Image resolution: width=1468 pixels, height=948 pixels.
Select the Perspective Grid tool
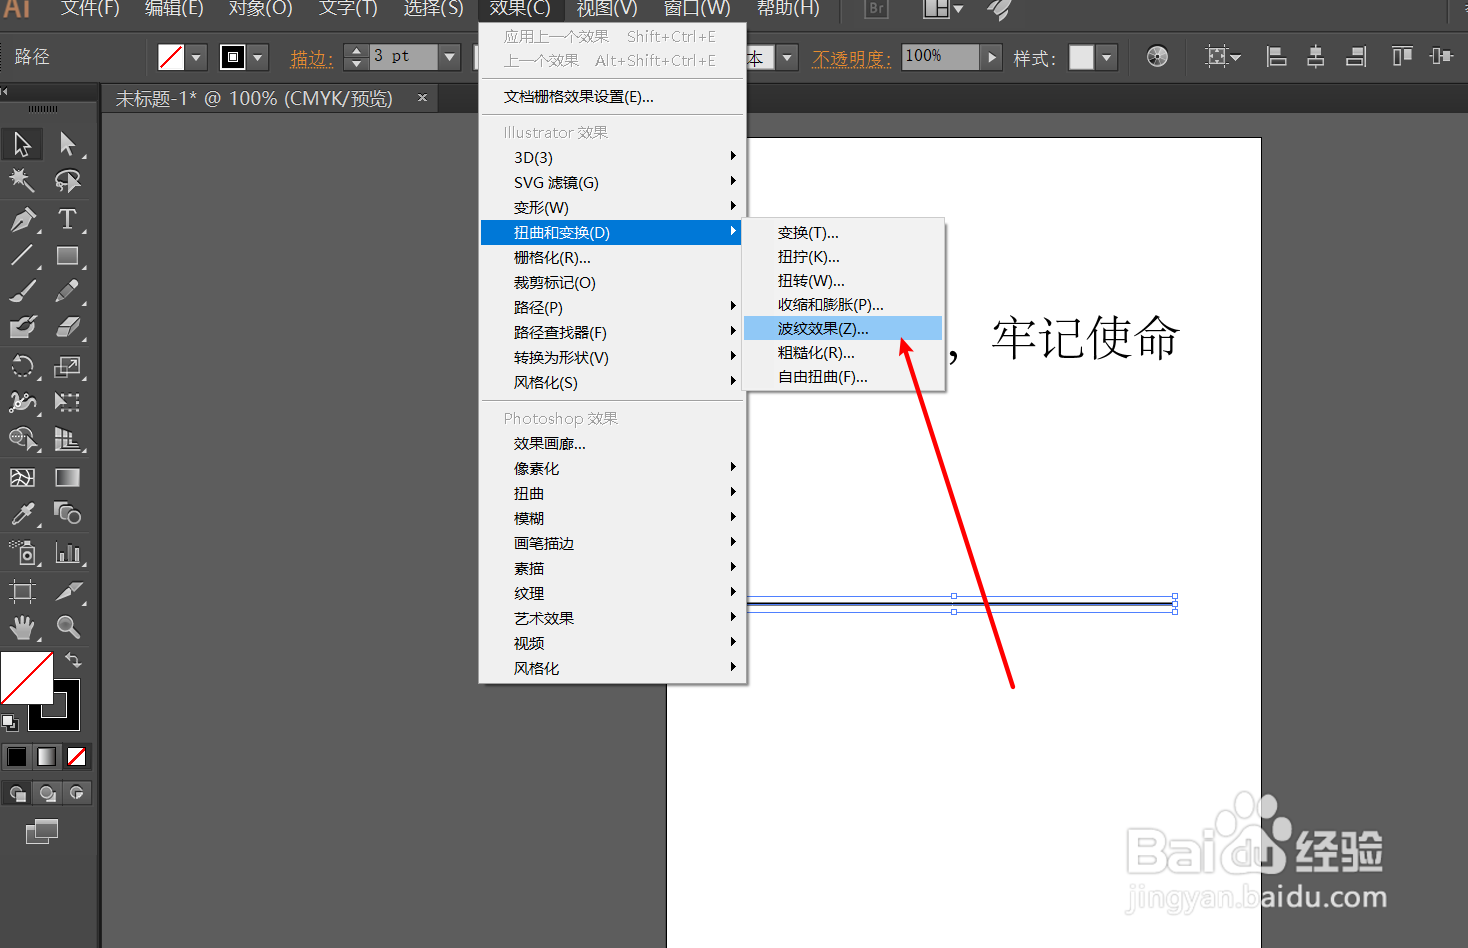coord(67,439)
